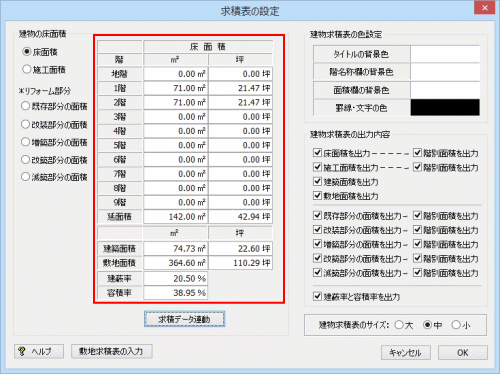This screenshot has height=374, width=500.
Task: Toggle 階別面積を出力 beside 減築部分の面積を出力
Action: (417, 273)
